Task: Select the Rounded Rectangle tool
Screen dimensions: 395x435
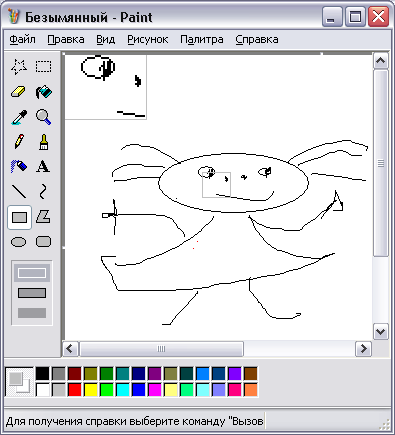Action: pyautogui.click(x=44, y=242)
